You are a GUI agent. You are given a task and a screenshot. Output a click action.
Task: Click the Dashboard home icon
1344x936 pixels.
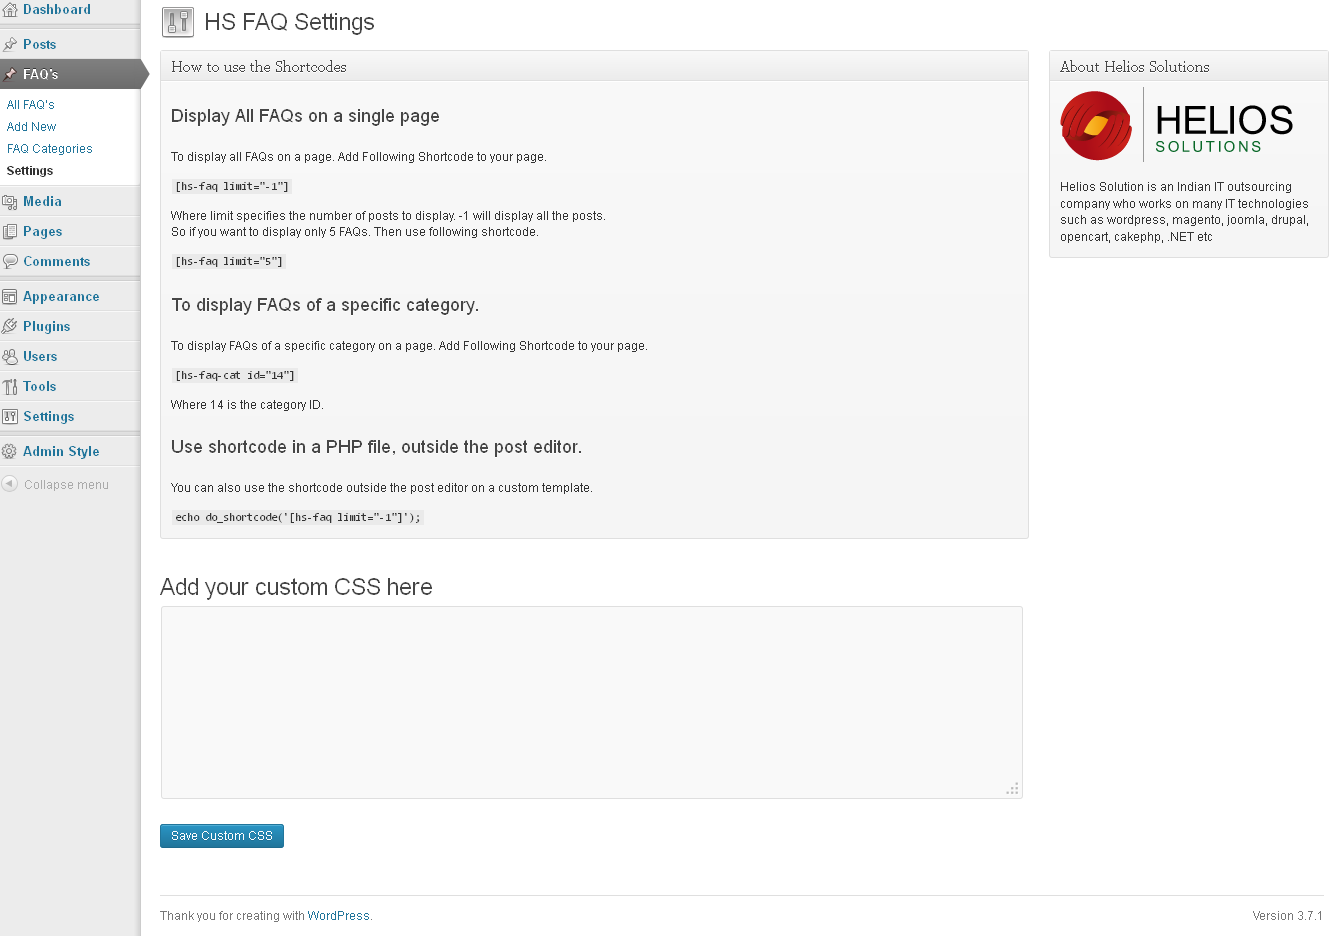(x=10, y=10)
